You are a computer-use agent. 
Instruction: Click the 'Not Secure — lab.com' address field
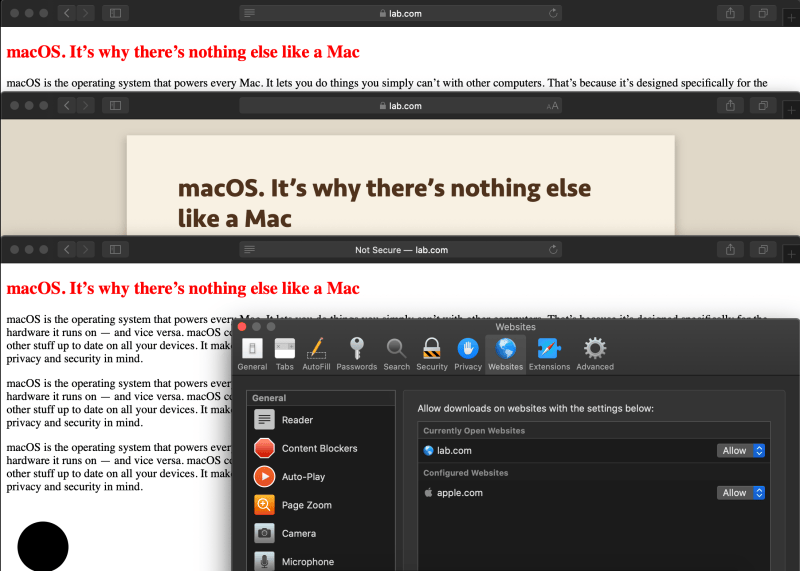click(401, 250)
